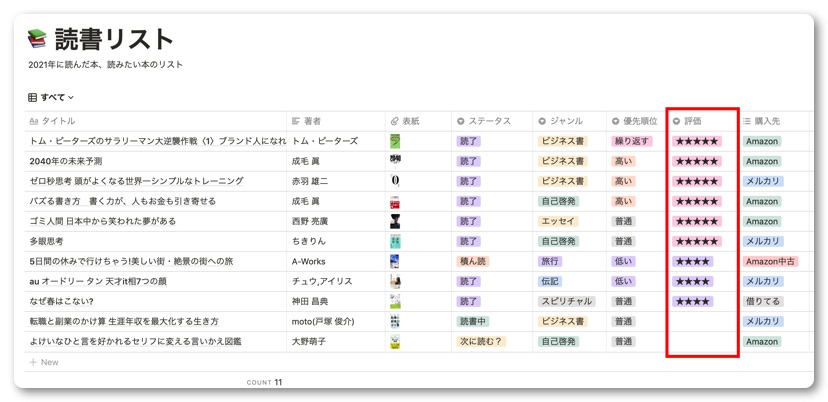
Task: Click the Aa icon in タイトル header
Action: click(33, 121)
